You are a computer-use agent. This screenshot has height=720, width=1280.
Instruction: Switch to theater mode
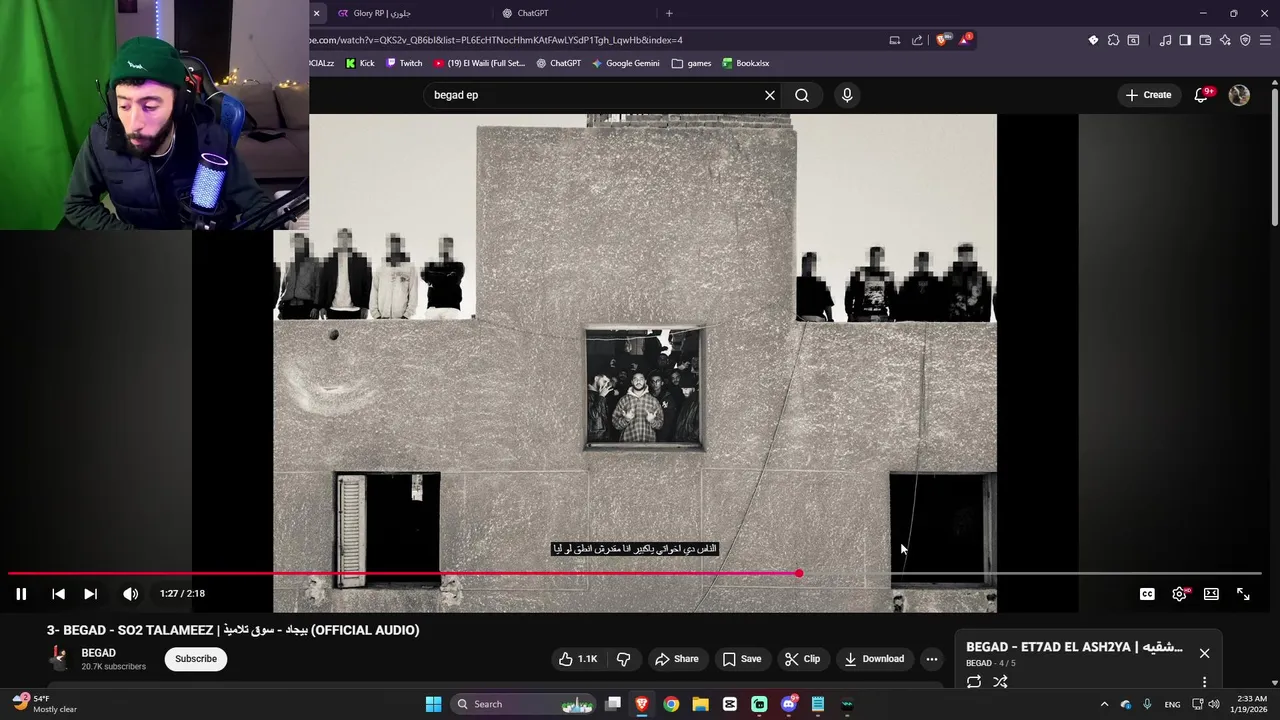pyautogui.click(x=1211, y=594)
